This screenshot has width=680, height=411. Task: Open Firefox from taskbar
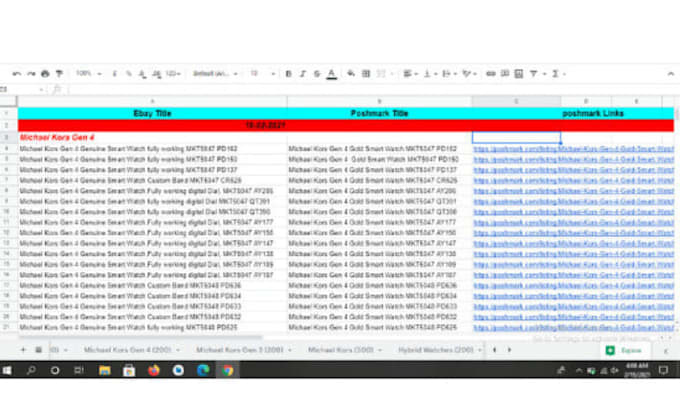[x=154, y=371]
